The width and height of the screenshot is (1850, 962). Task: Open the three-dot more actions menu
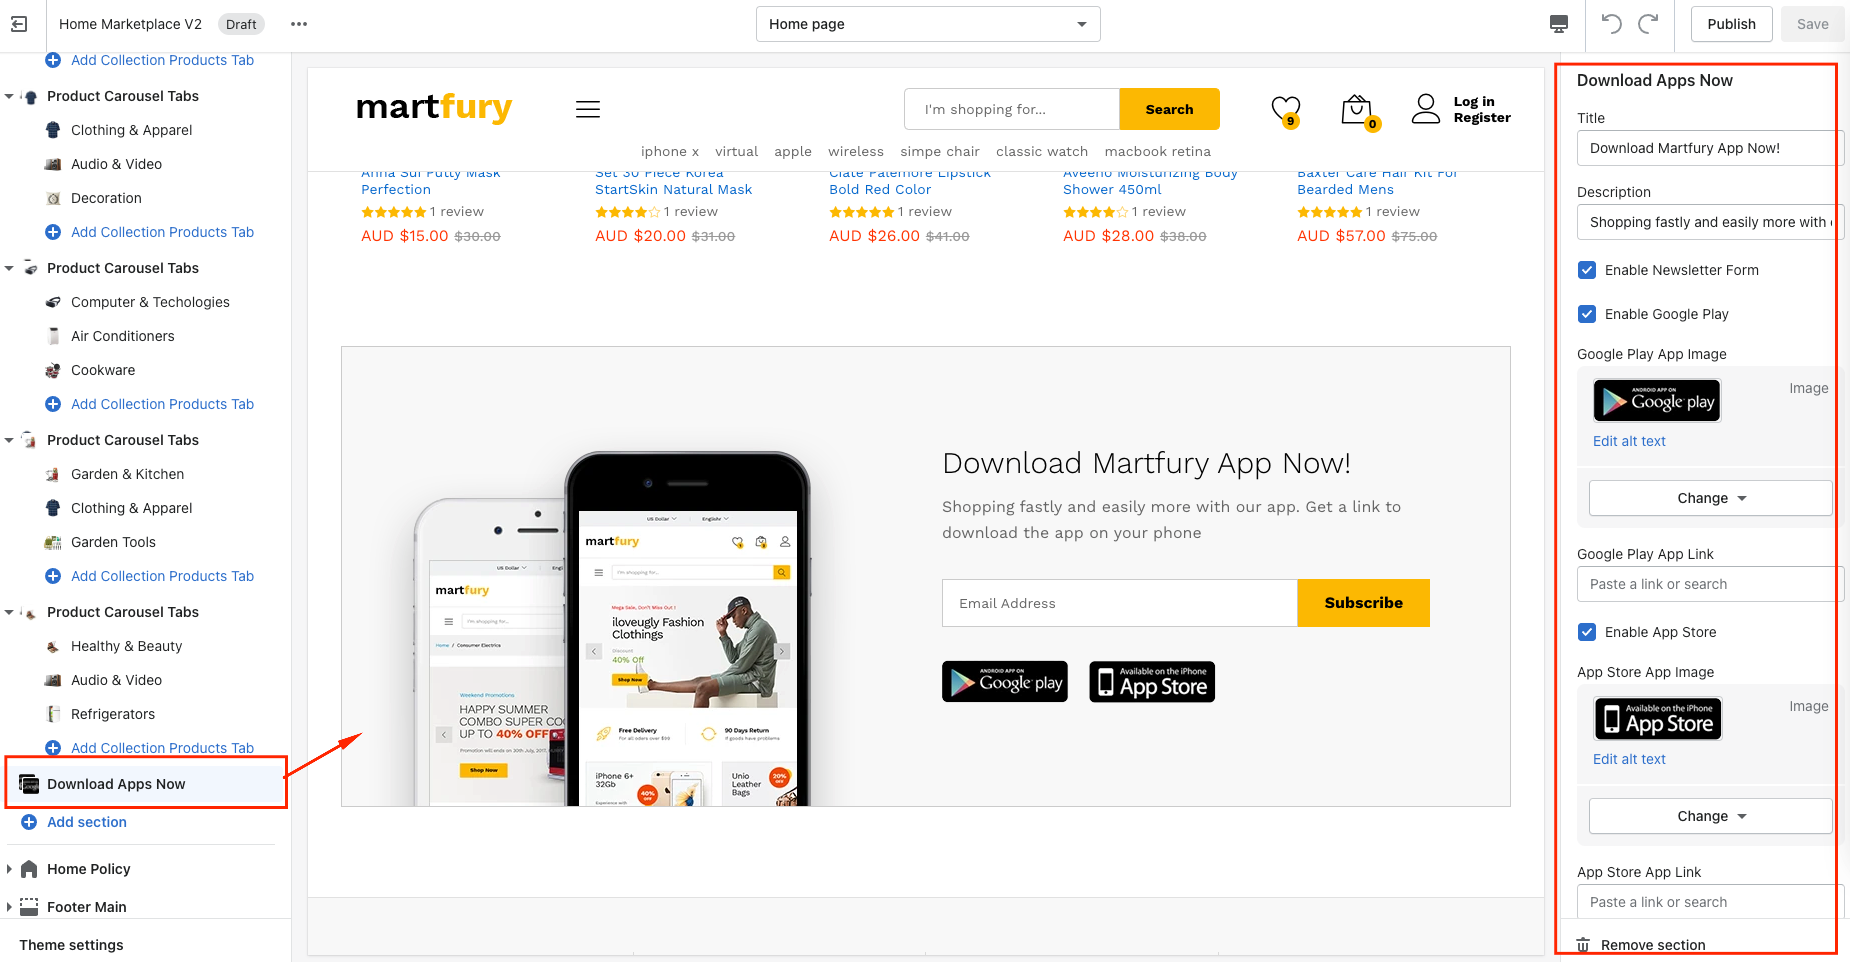tap(299, 24)
